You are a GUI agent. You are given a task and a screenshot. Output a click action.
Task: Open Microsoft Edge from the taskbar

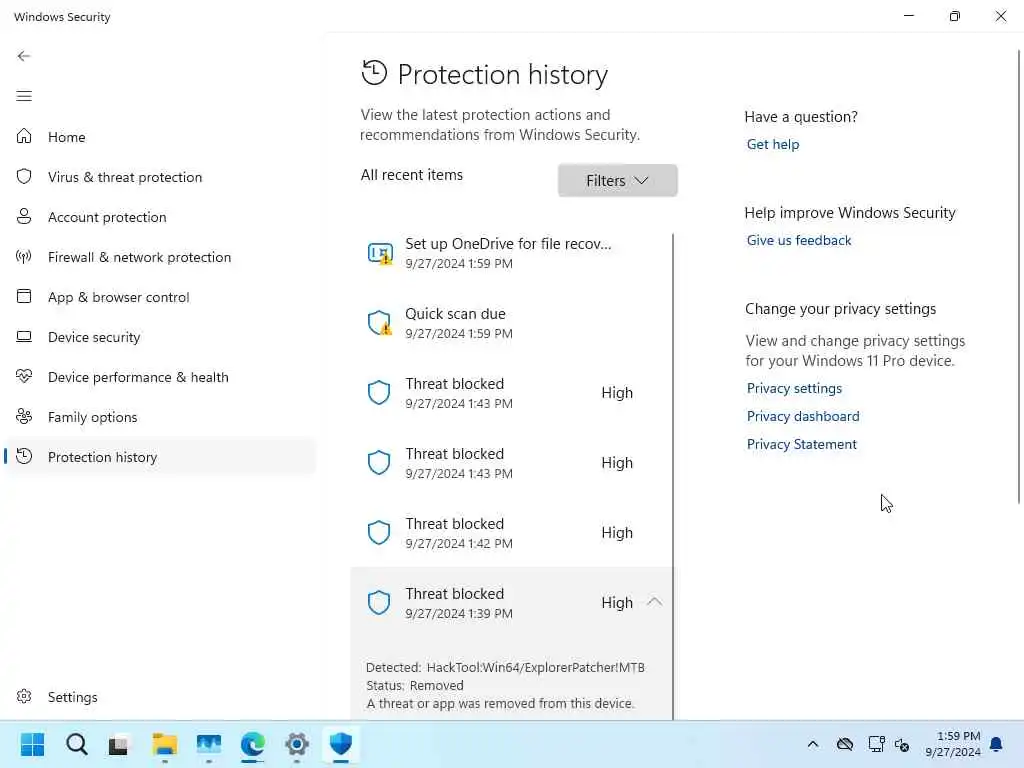253,744
